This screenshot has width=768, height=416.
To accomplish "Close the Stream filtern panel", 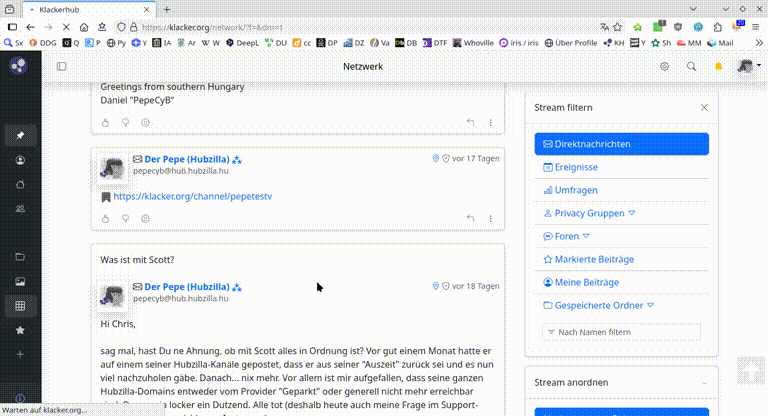I will (x=704, y=107).
